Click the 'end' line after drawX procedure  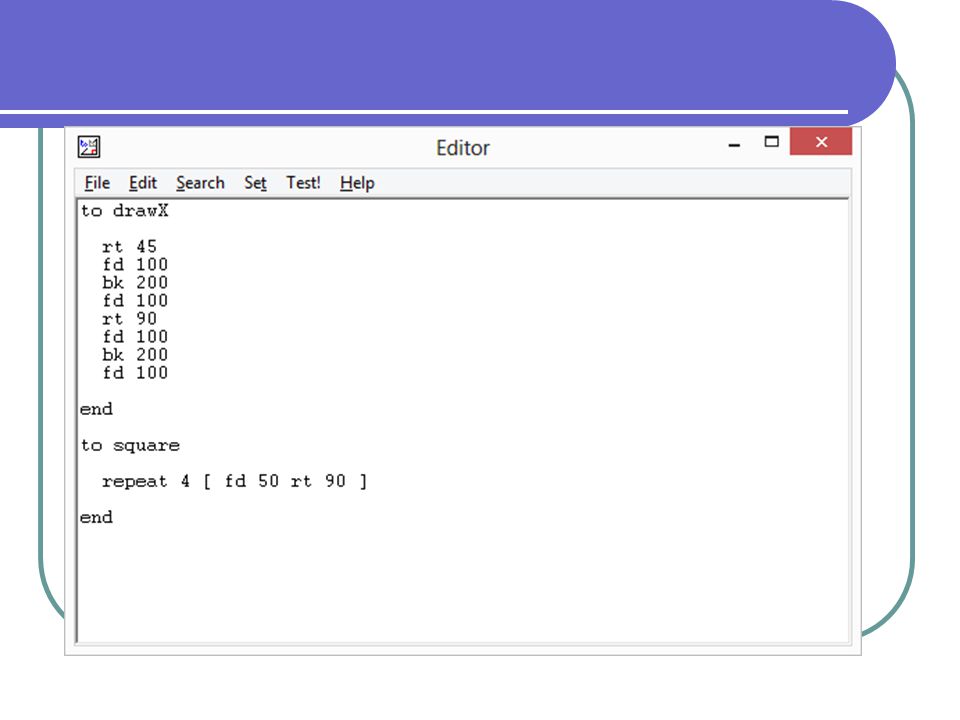(96, 409)
